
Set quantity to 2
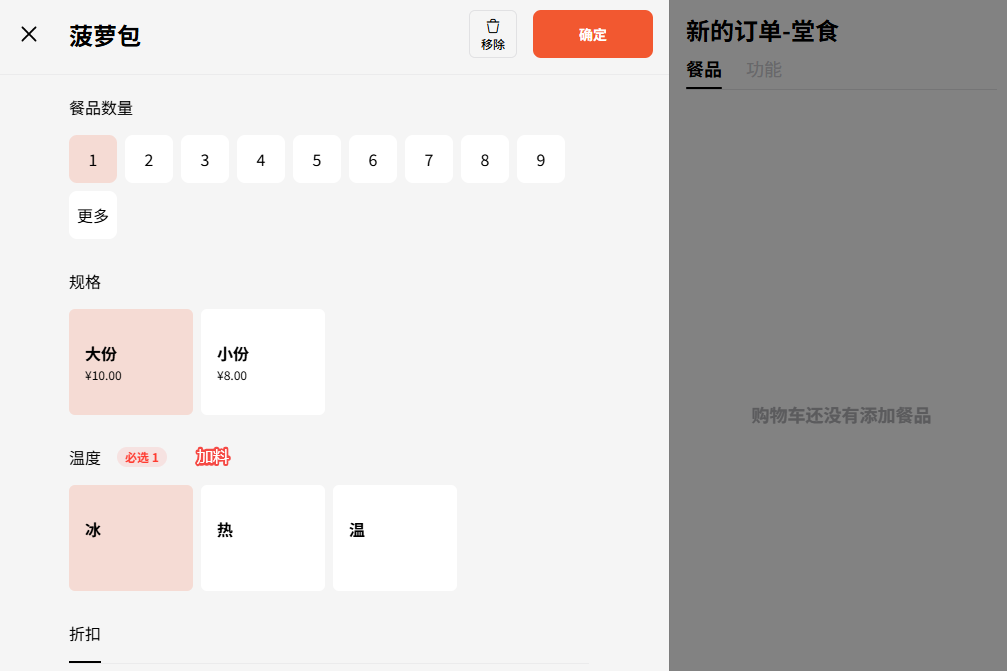[x=149, y=159]
